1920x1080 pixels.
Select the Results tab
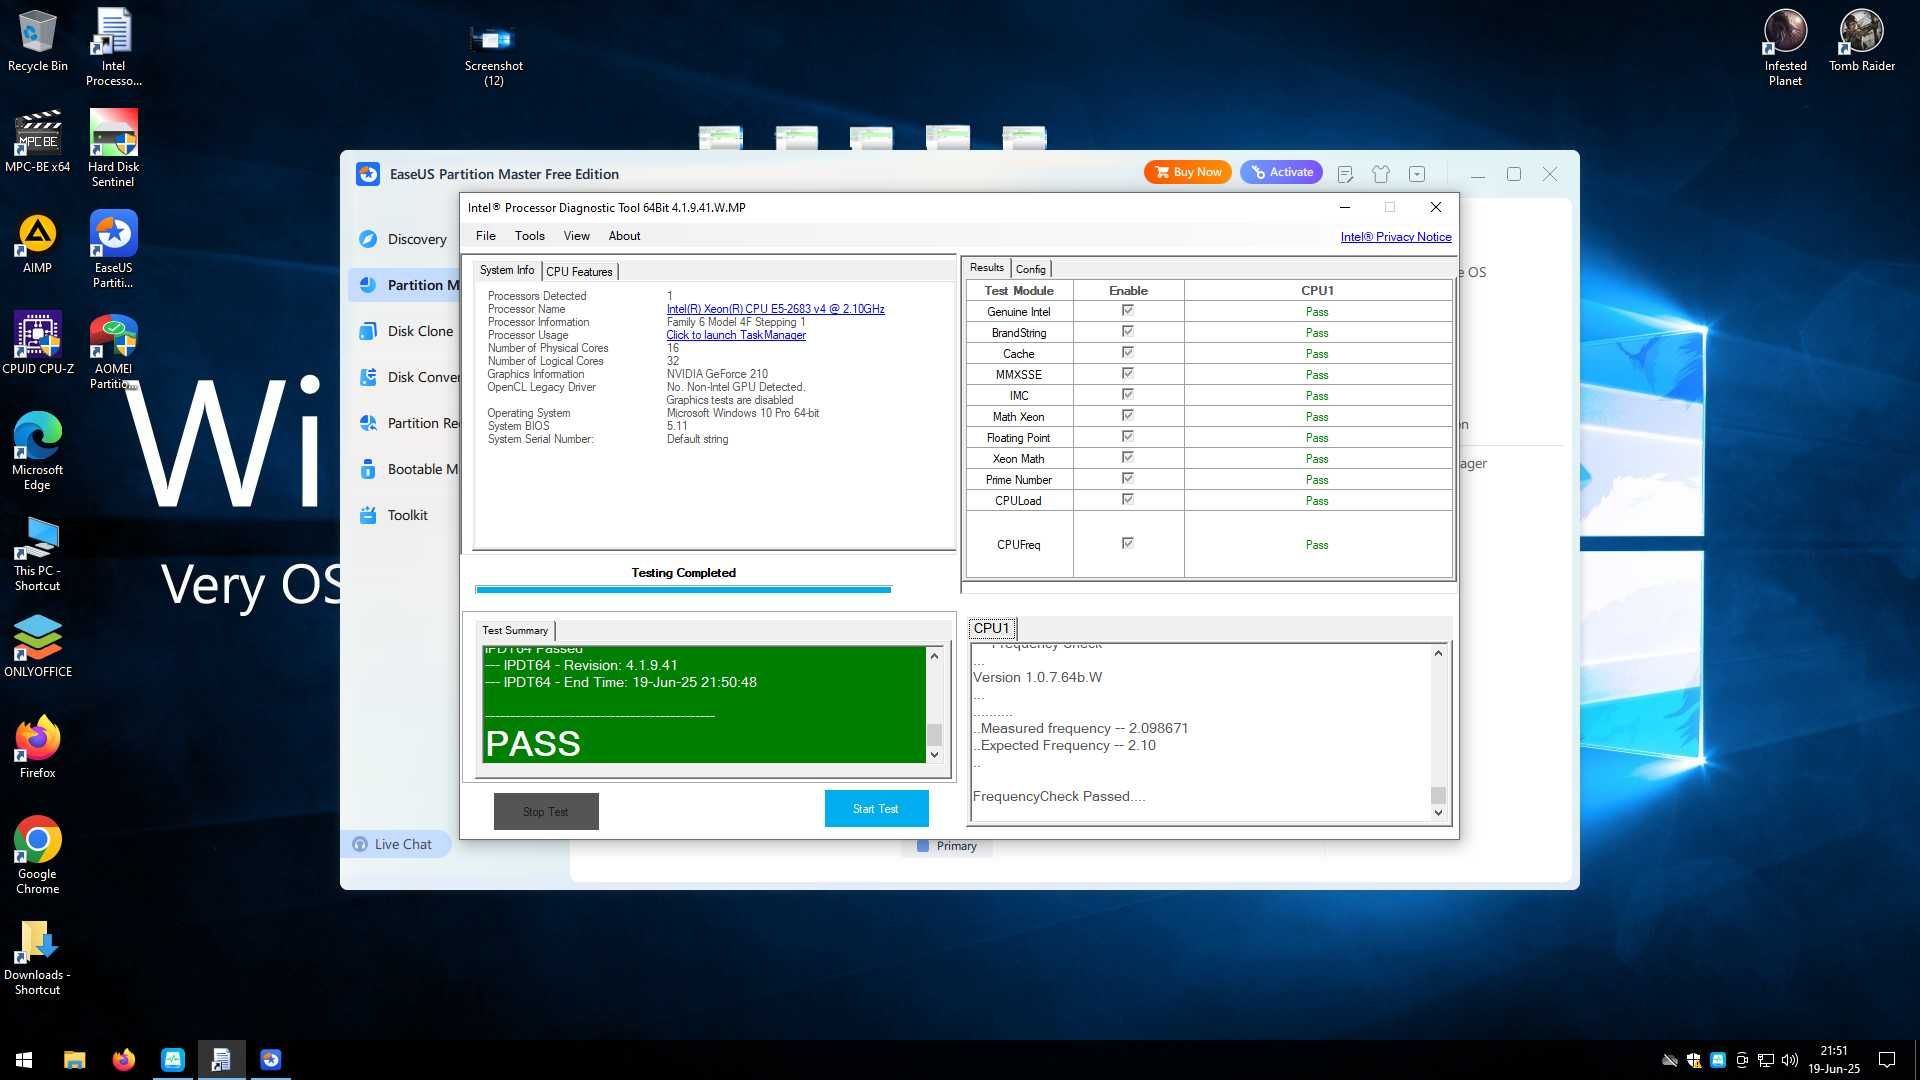[987, 268]
